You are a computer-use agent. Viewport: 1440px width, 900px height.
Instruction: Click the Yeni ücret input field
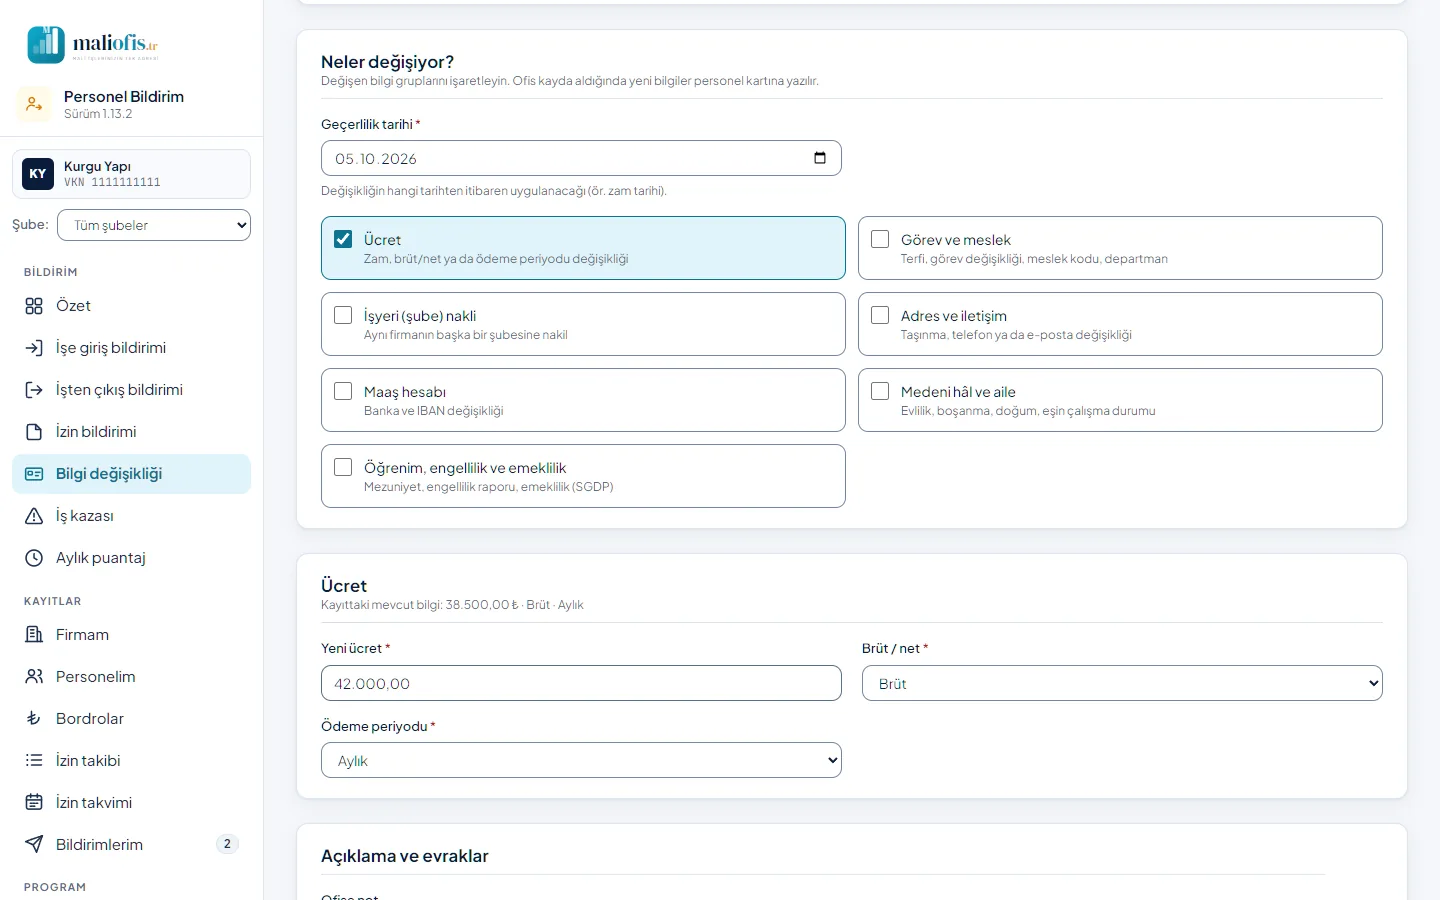(x=581, y=683)
